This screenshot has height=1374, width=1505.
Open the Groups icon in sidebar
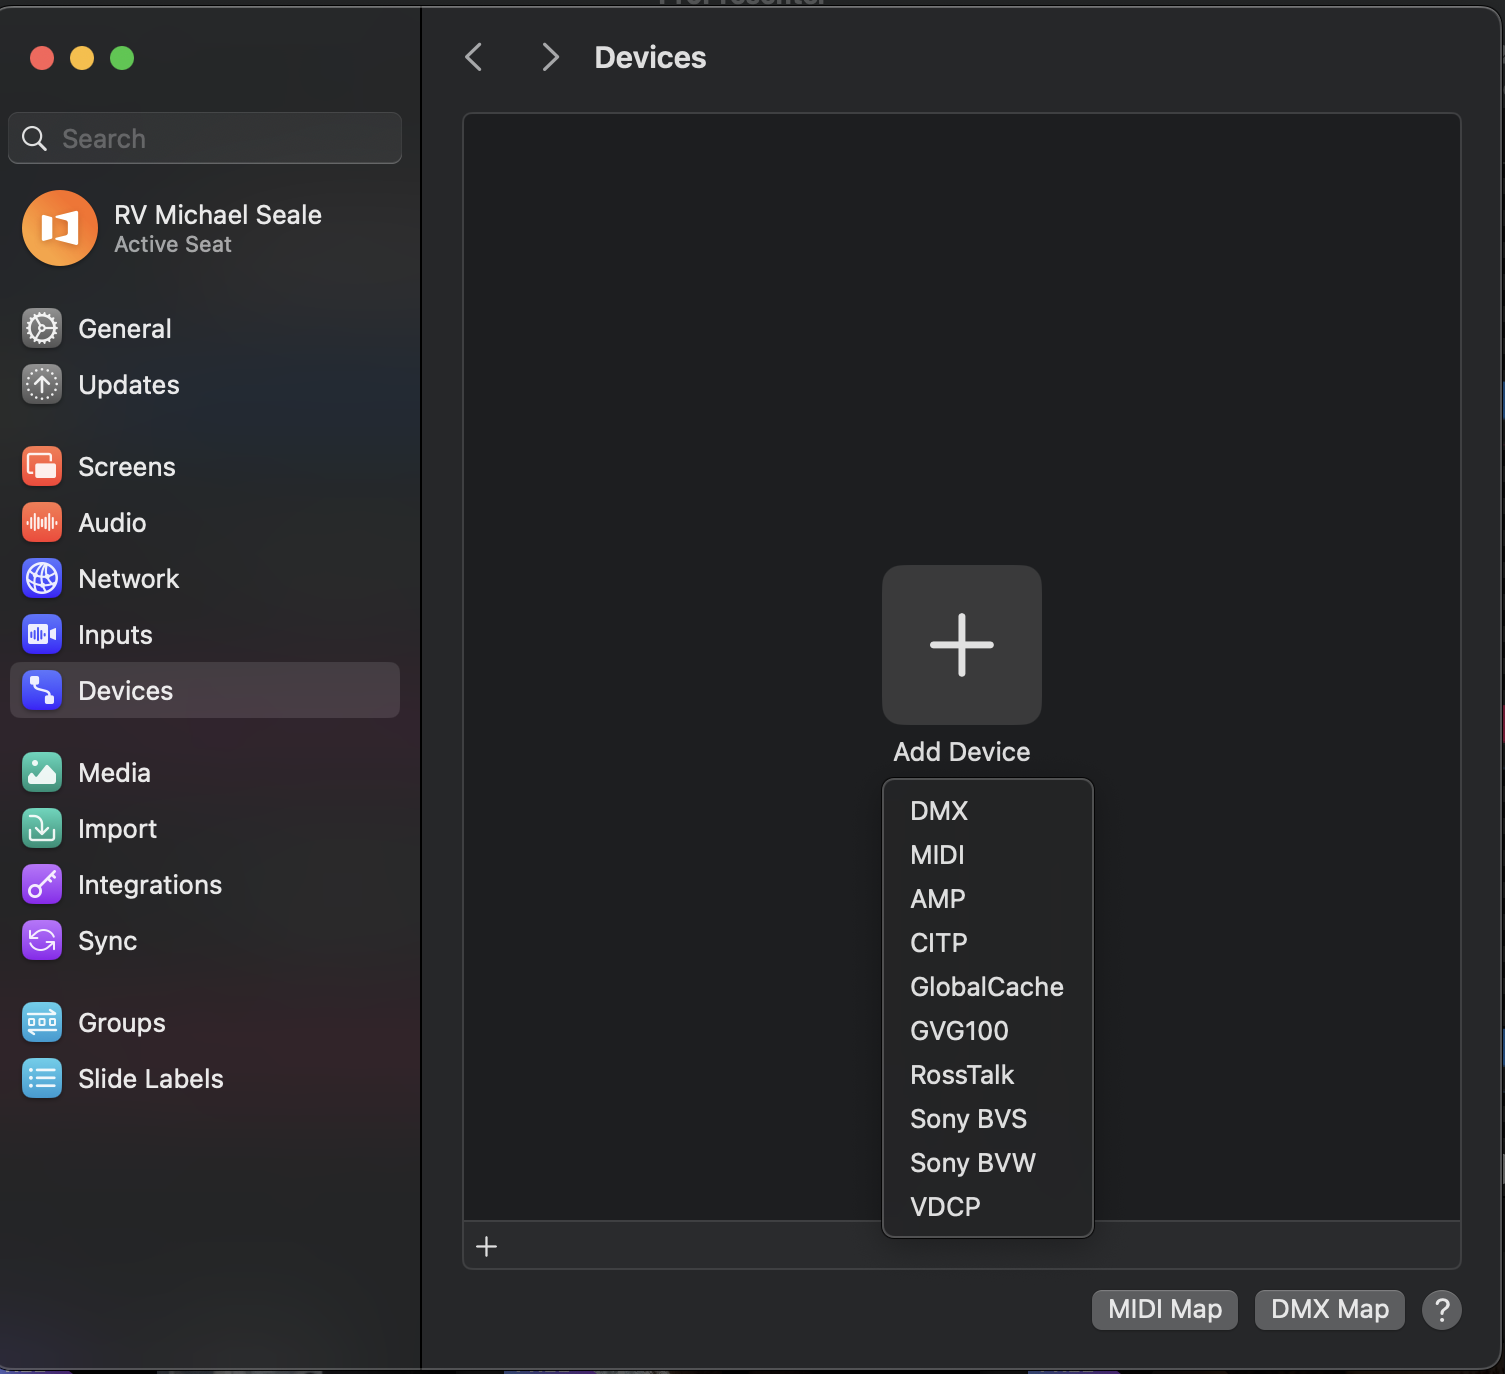[42, 1023]
